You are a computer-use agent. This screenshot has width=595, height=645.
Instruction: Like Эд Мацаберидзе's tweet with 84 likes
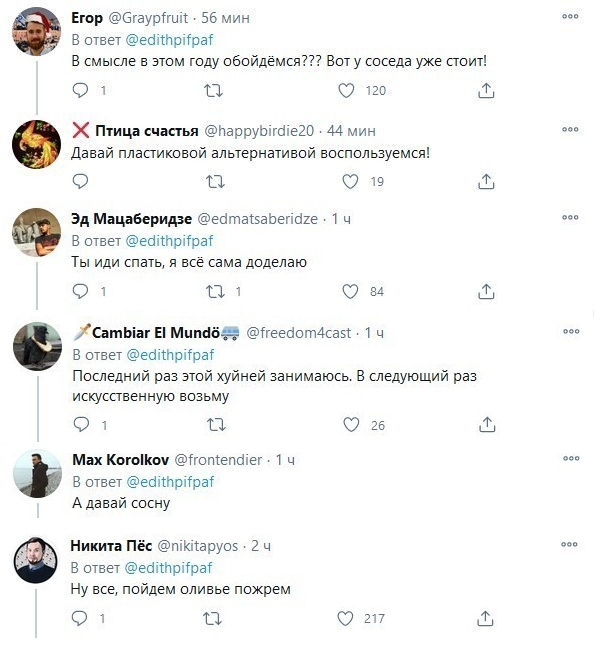point(350,291)
